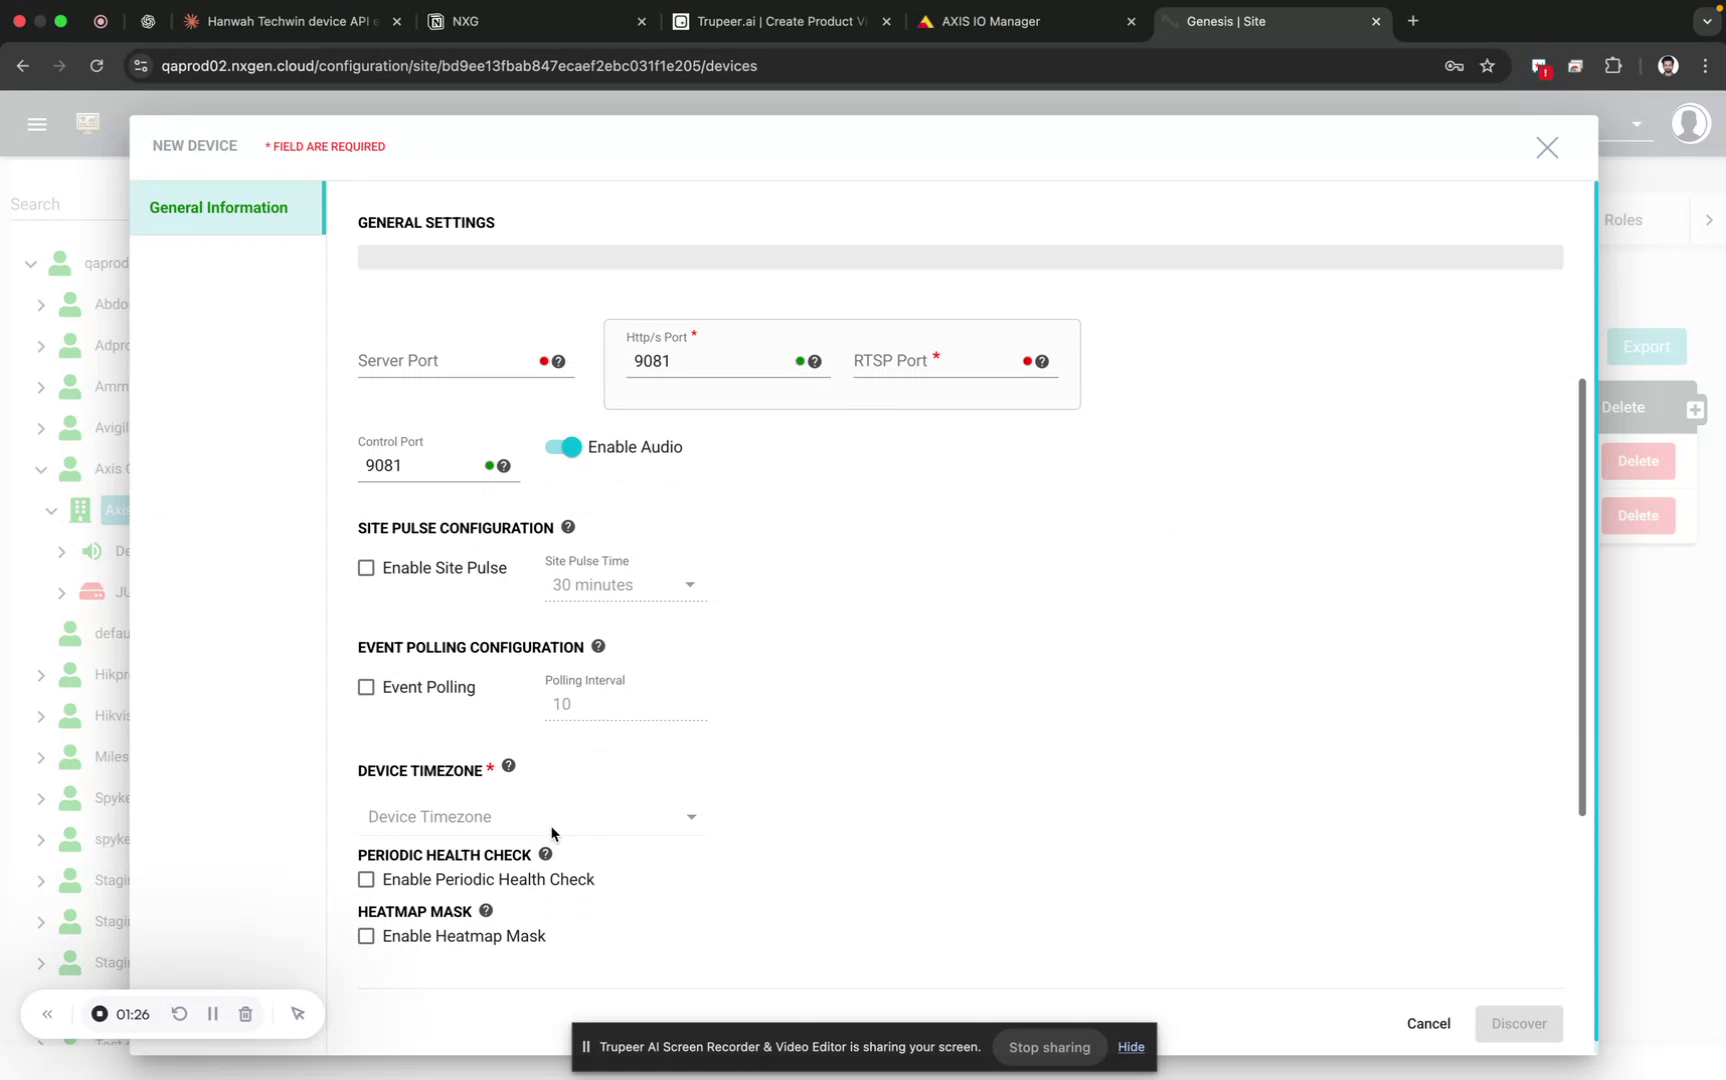The image size is (1726, 1080).
Task: Click the Site Pulse Configuration help icon
Action: 567,526
